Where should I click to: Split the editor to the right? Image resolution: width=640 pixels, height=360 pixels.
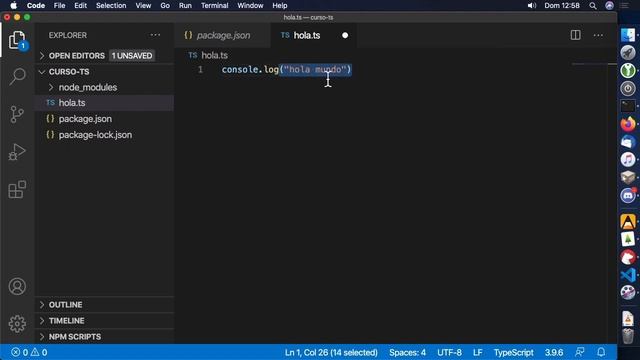click(576, 35)
